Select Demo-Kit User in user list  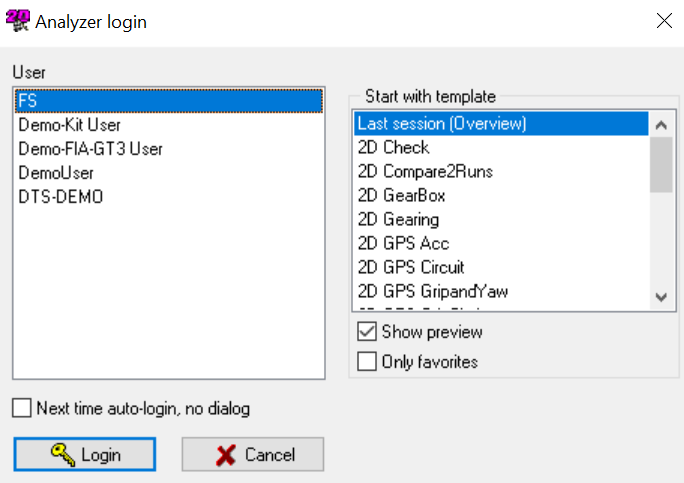[x=68, y=125]
